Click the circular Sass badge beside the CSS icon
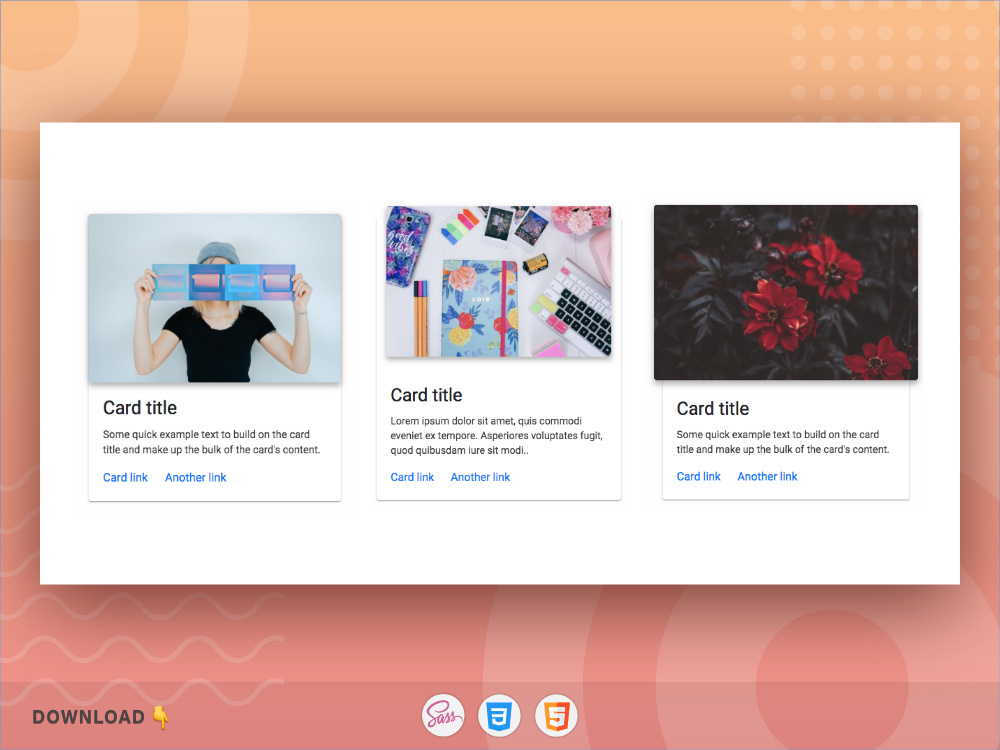This screenshot has height=750, width=1000. (x=443, y=715)
